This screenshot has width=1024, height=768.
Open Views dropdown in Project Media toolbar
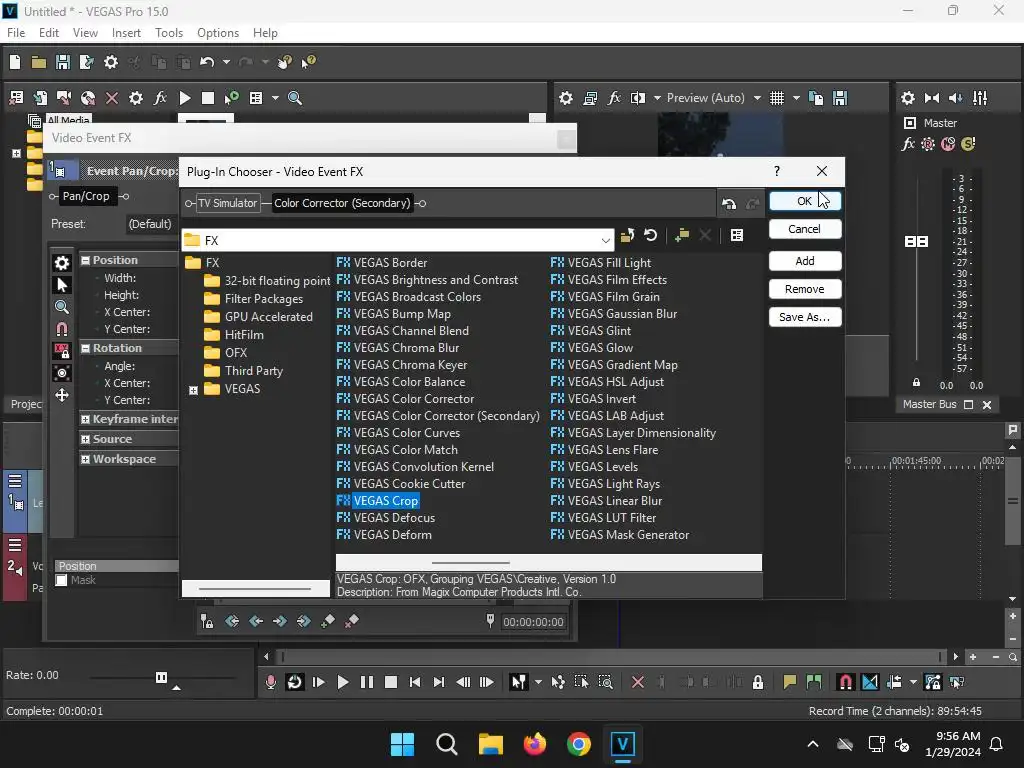tap(275, 98)
